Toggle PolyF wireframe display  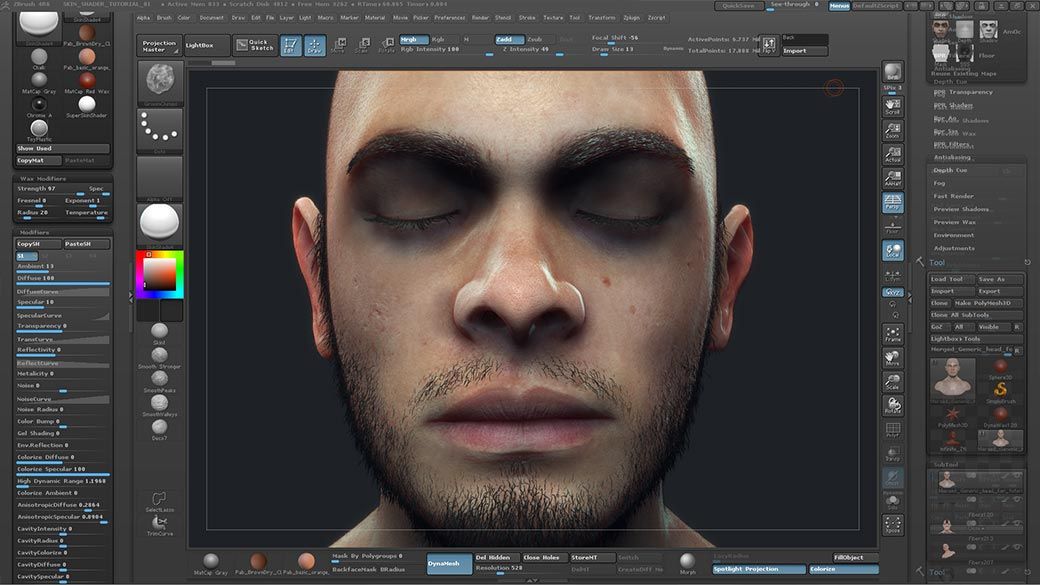coord(893,430)
